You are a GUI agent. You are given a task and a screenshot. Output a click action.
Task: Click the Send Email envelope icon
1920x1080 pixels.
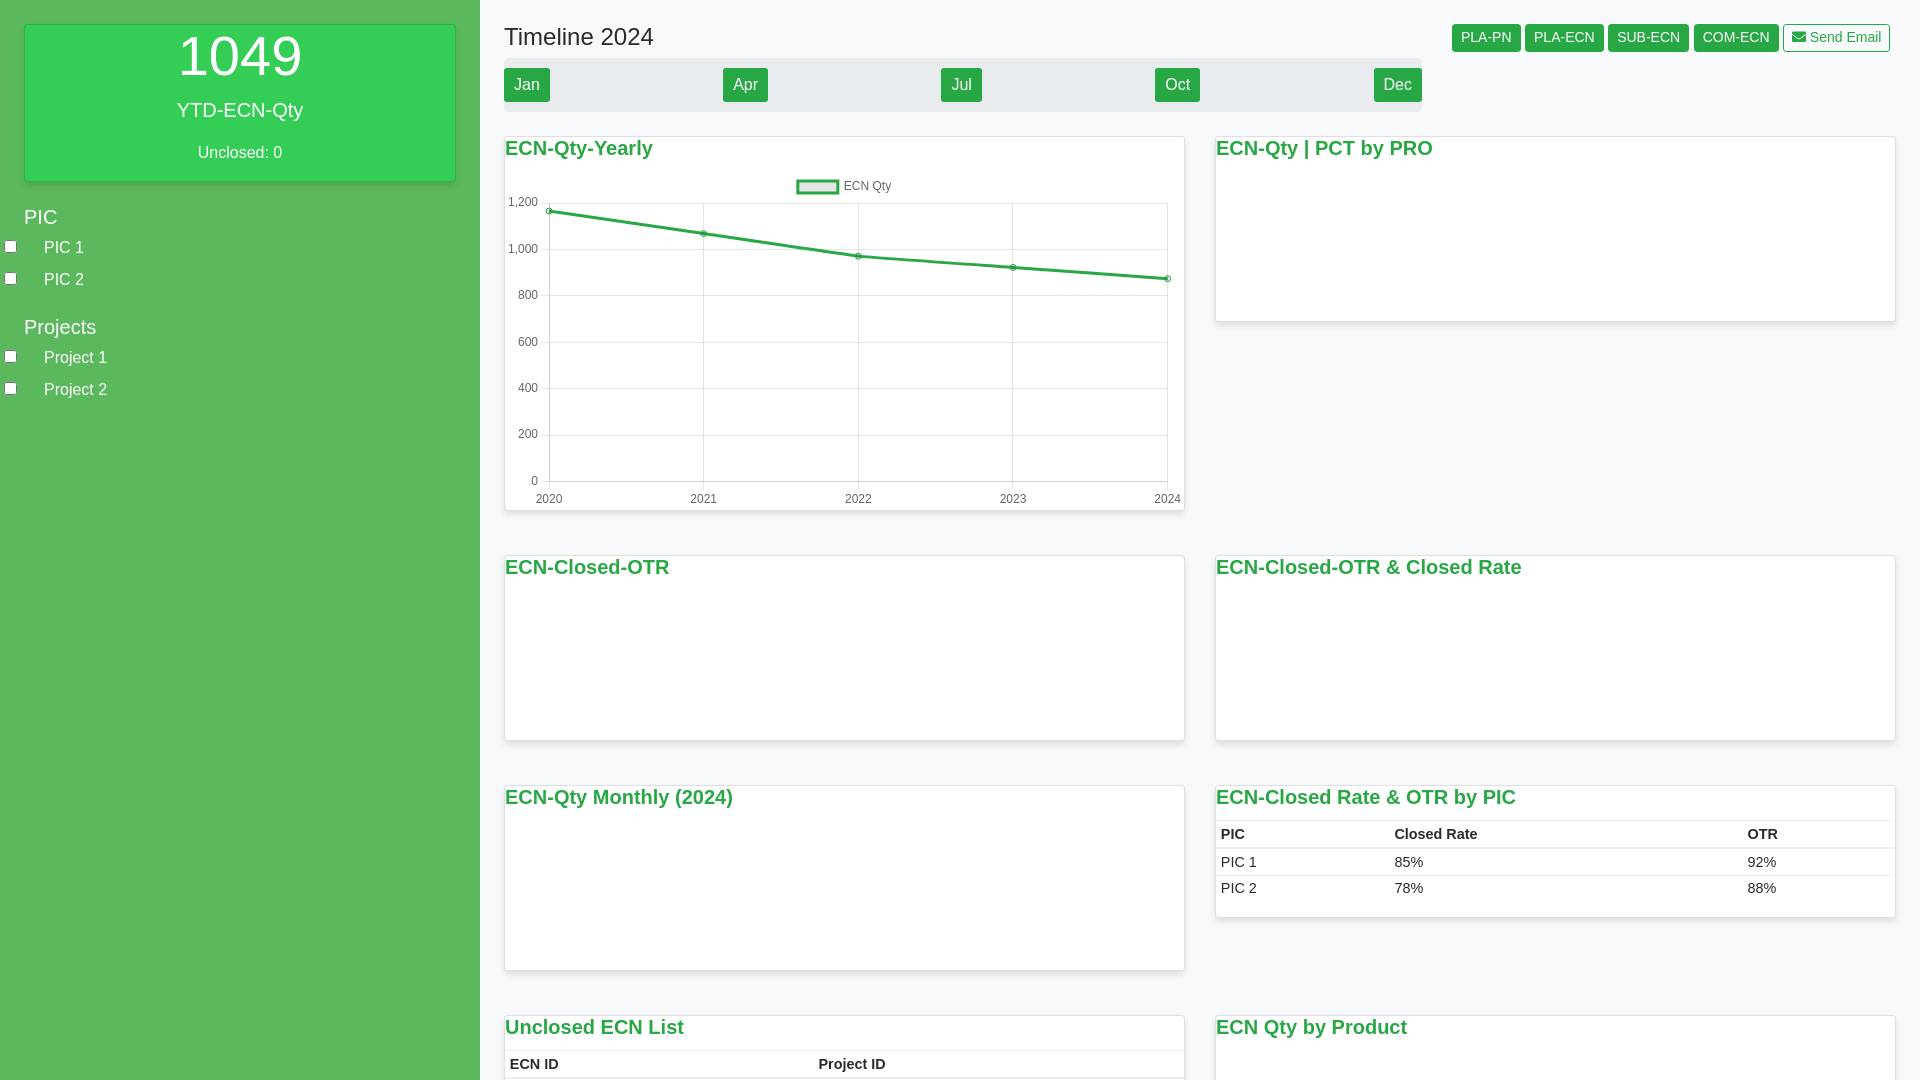1798,37
